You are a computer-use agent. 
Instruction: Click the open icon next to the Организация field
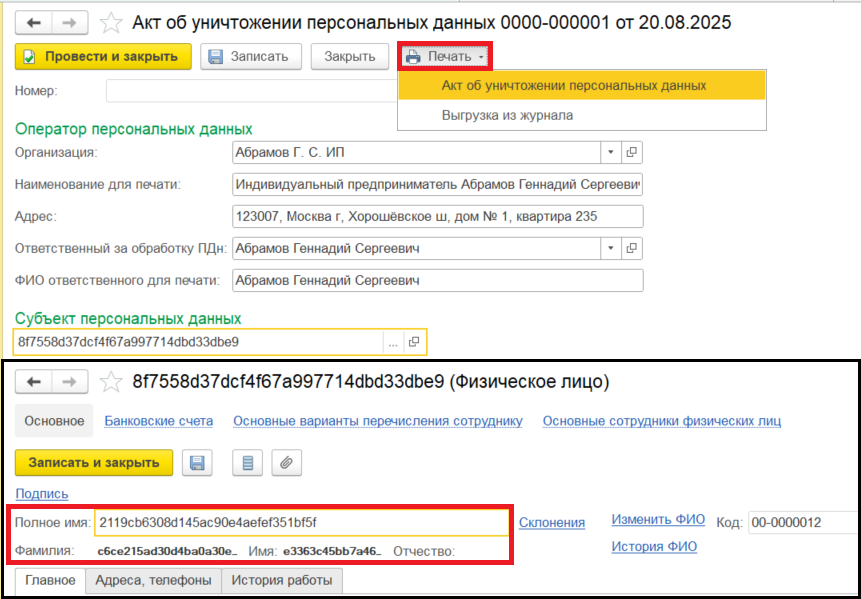(x=632, y=152)
